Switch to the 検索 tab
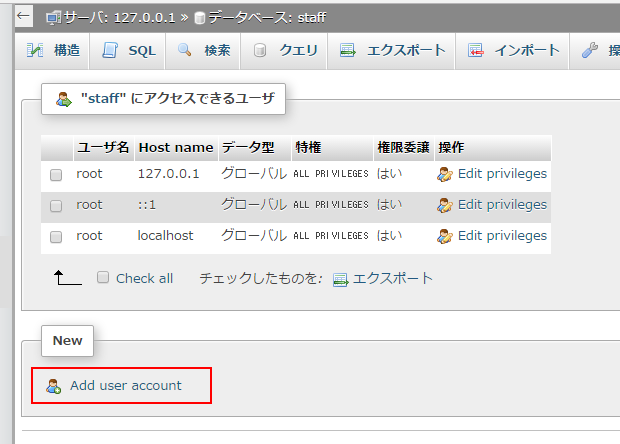The width and height of the screenshot is (620, 444). 202,51
